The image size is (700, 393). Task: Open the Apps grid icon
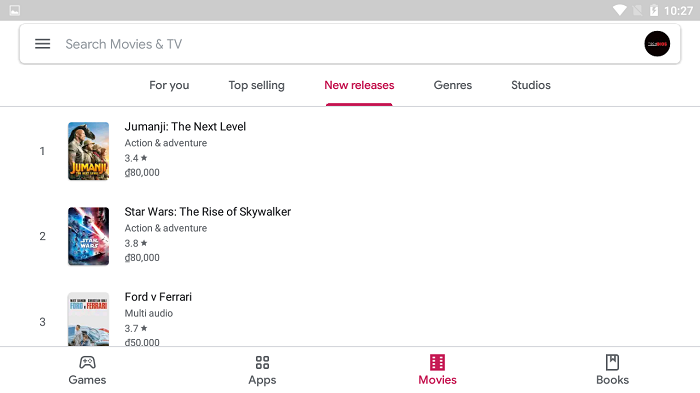click(262, 362)
